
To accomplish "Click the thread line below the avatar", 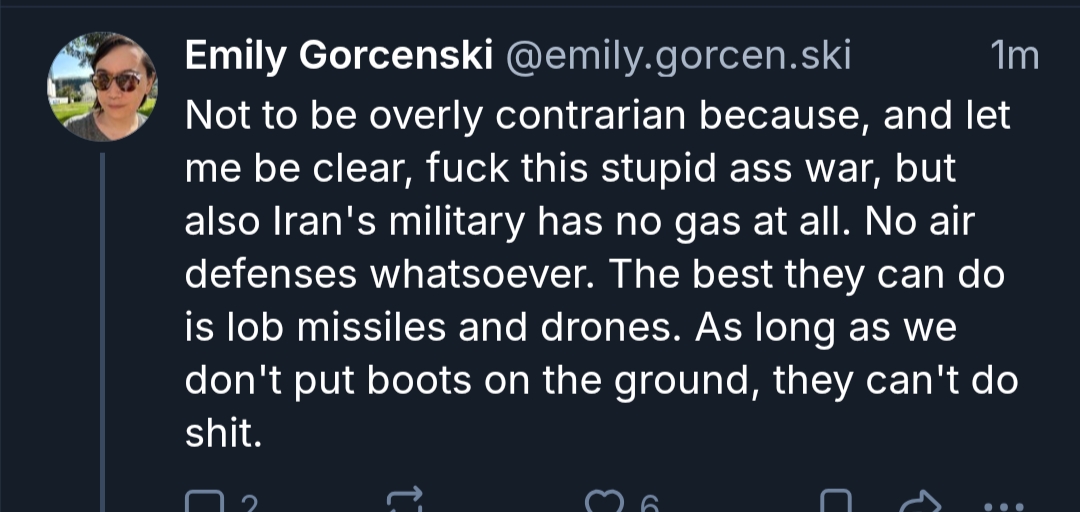I will point(103,330).
